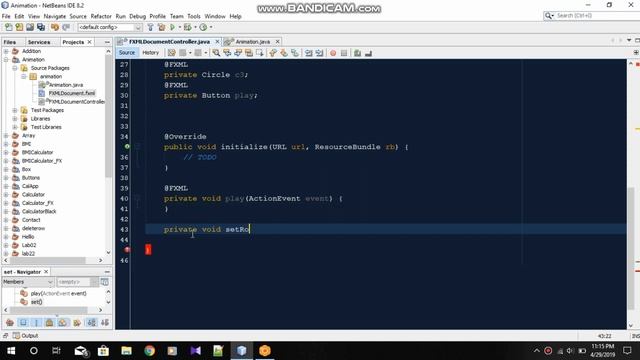Click the Open Project toolbar icon
The width and height of the screenshot is (640, 360).
click(30, 27)
